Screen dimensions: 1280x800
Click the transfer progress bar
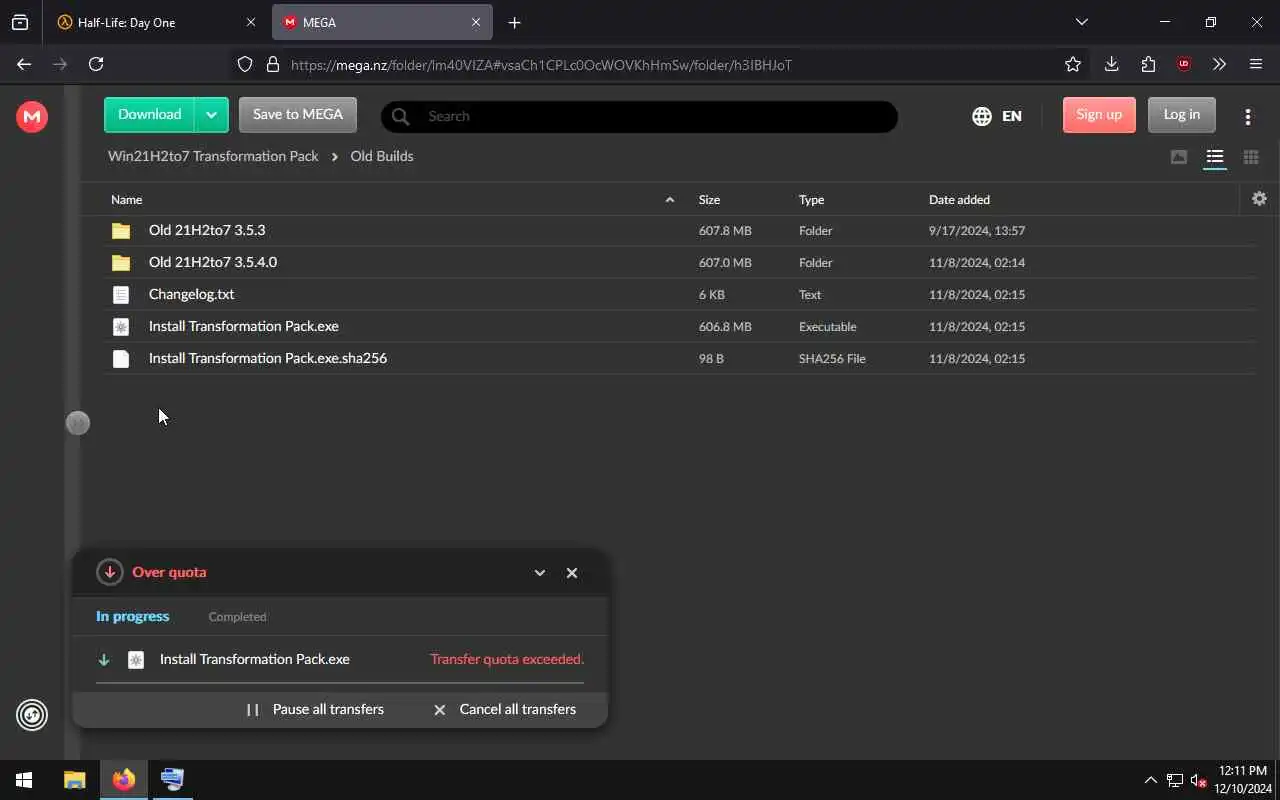tap(340, 683)
